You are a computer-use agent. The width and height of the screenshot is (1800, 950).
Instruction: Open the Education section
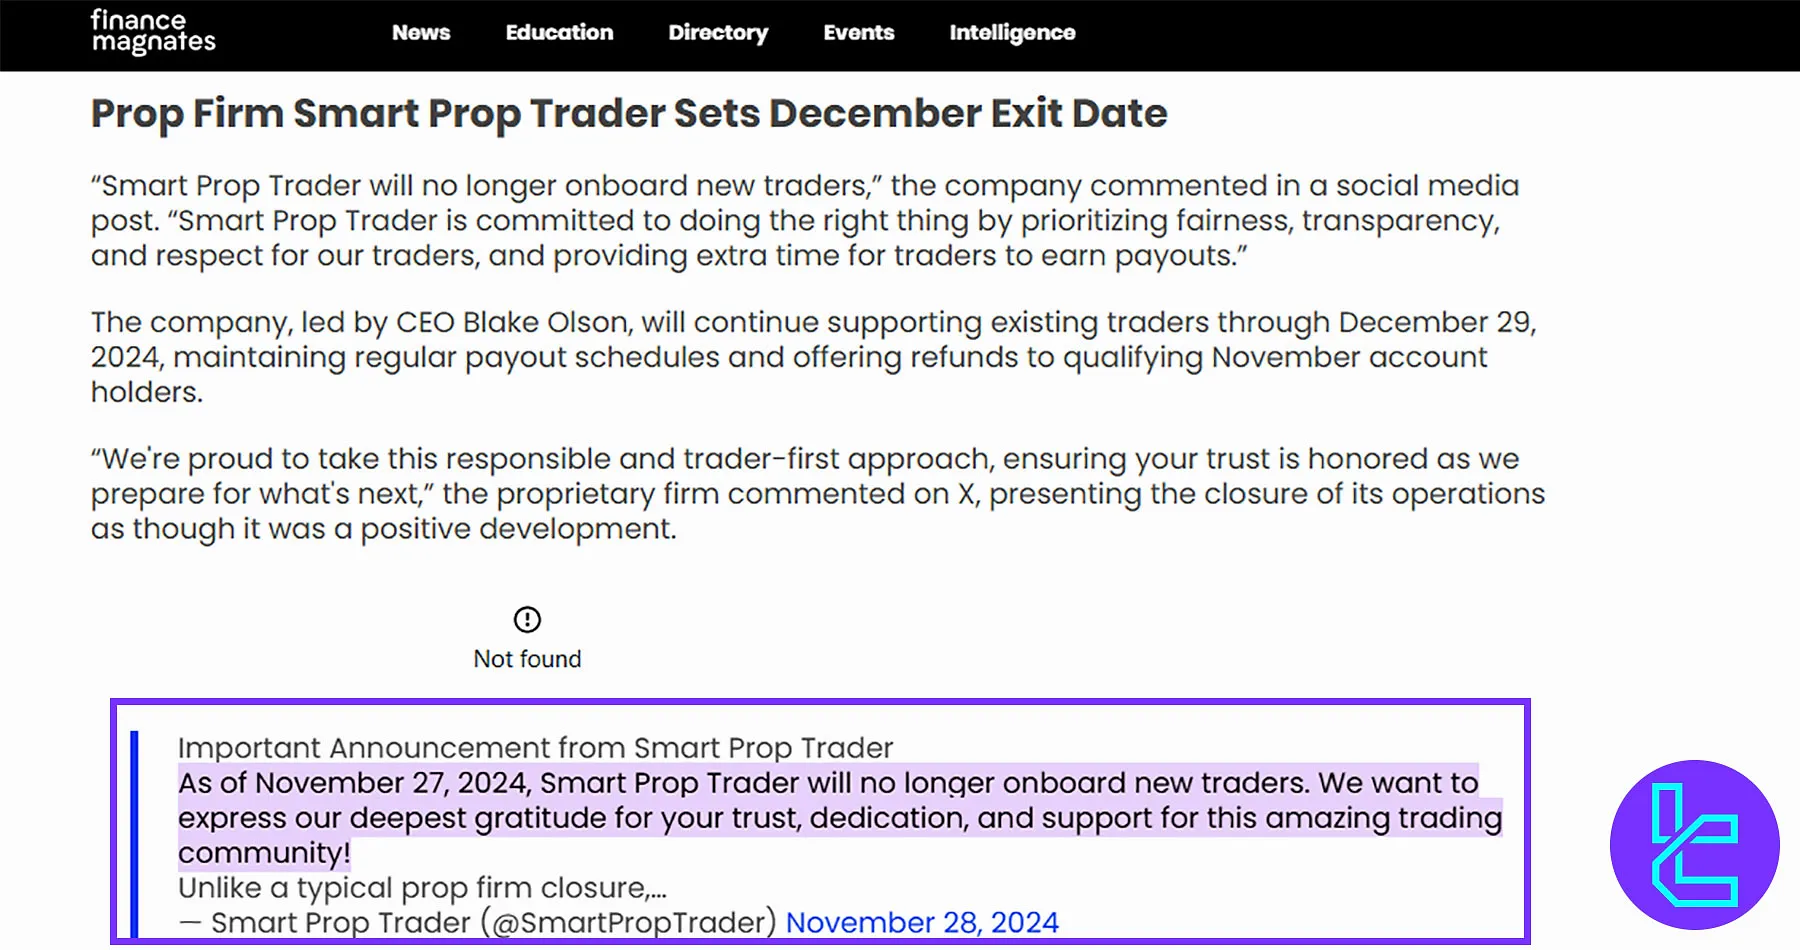click(559, 33)
